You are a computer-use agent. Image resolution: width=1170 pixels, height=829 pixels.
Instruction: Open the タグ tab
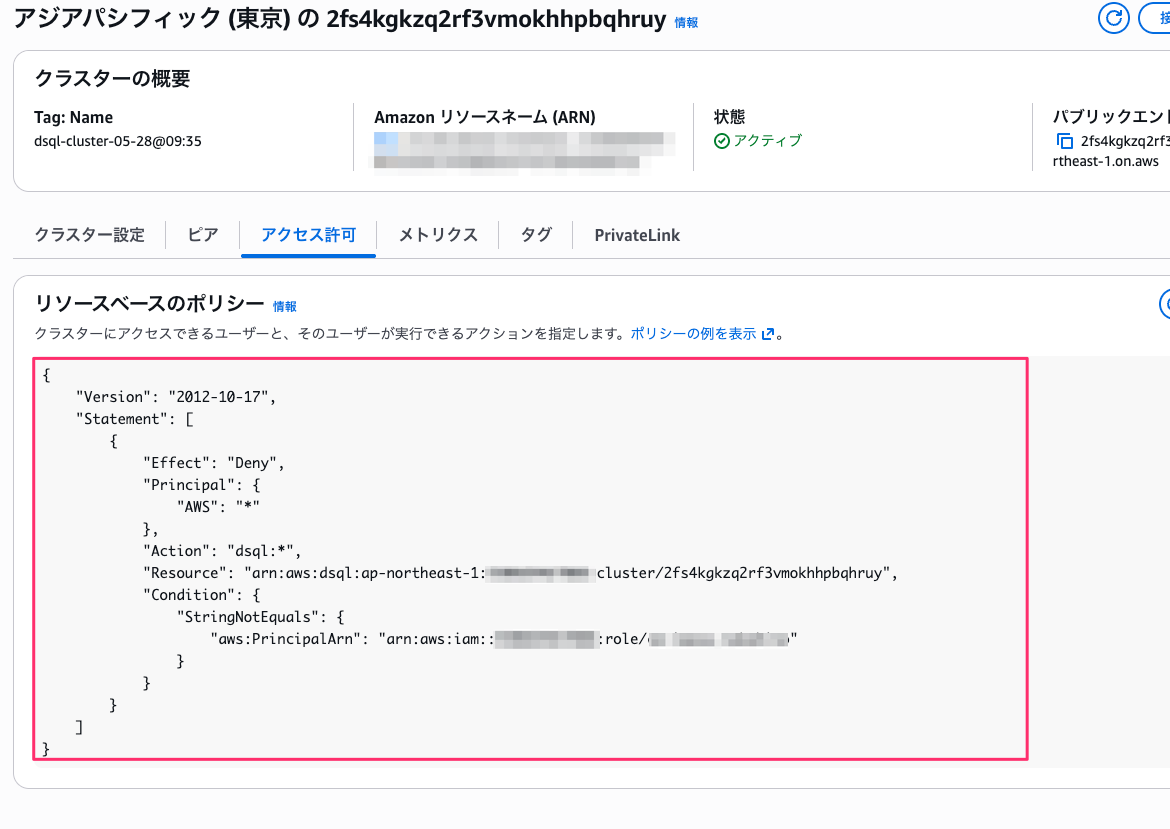tap(536, 235)
